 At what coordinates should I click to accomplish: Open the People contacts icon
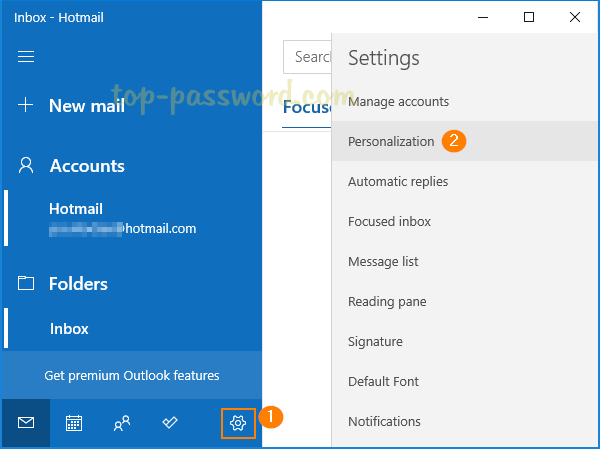click(x=122, y=423)
